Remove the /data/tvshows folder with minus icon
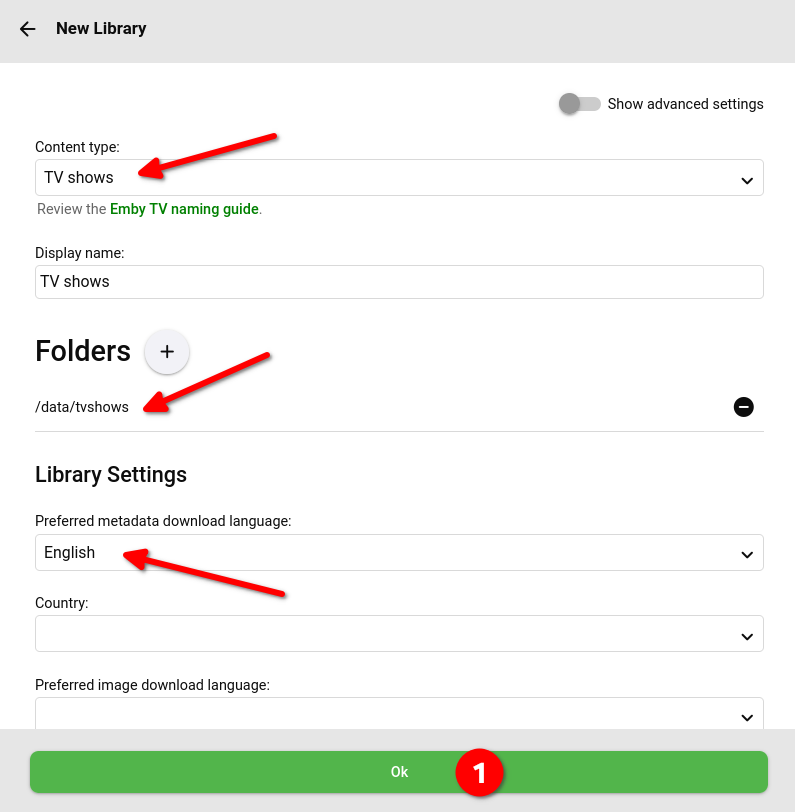This screenshot has height=812, width=795. coord(743,407)
